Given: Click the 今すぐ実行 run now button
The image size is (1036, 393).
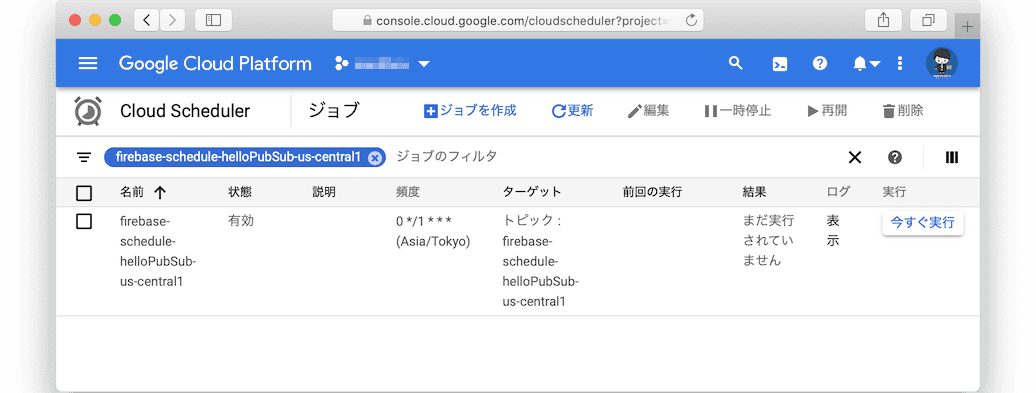Looking at the screenshot, I should pyautogui.click(x=922, y=223).
